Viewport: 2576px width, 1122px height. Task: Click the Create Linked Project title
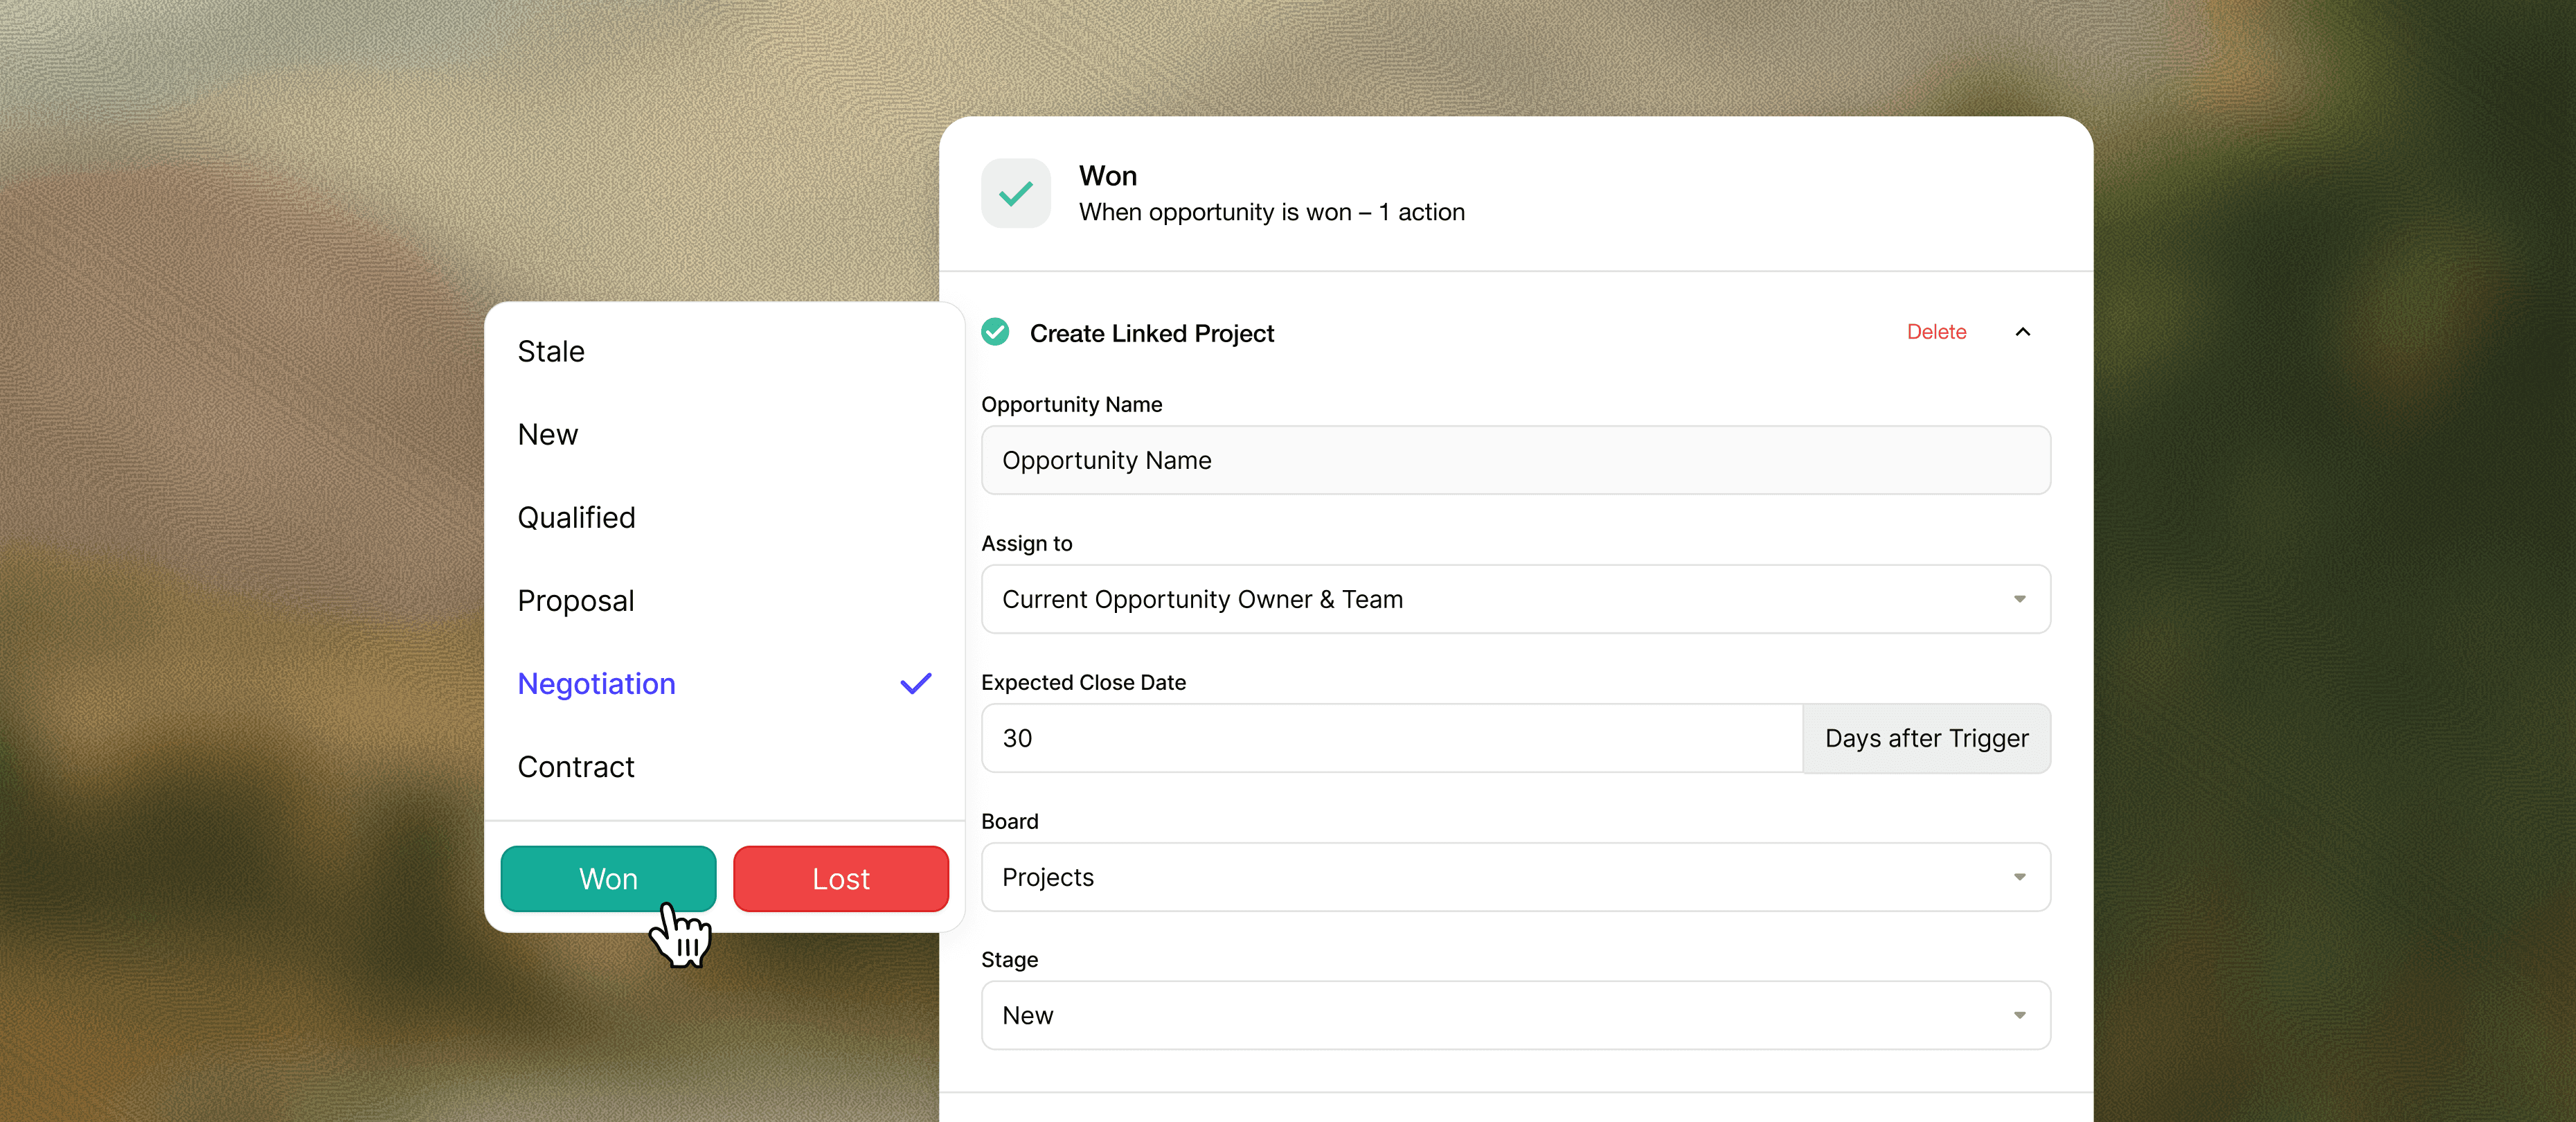[x=1151, y=333]
